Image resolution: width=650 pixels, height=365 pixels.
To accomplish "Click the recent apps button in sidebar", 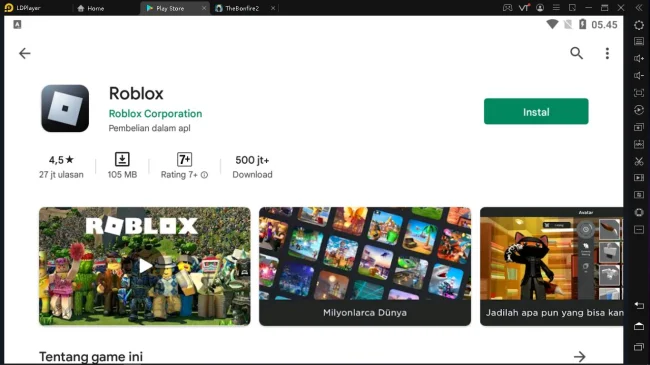I will [x=639, y=346].
